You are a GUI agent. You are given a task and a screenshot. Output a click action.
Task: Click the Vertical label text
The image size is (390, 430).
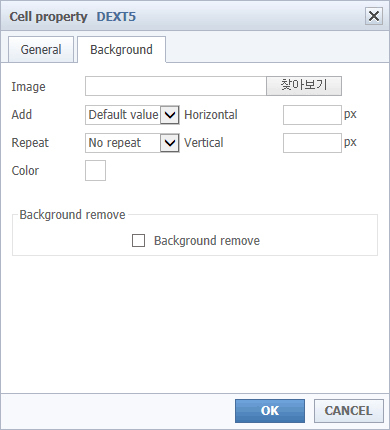coord(204,143)
